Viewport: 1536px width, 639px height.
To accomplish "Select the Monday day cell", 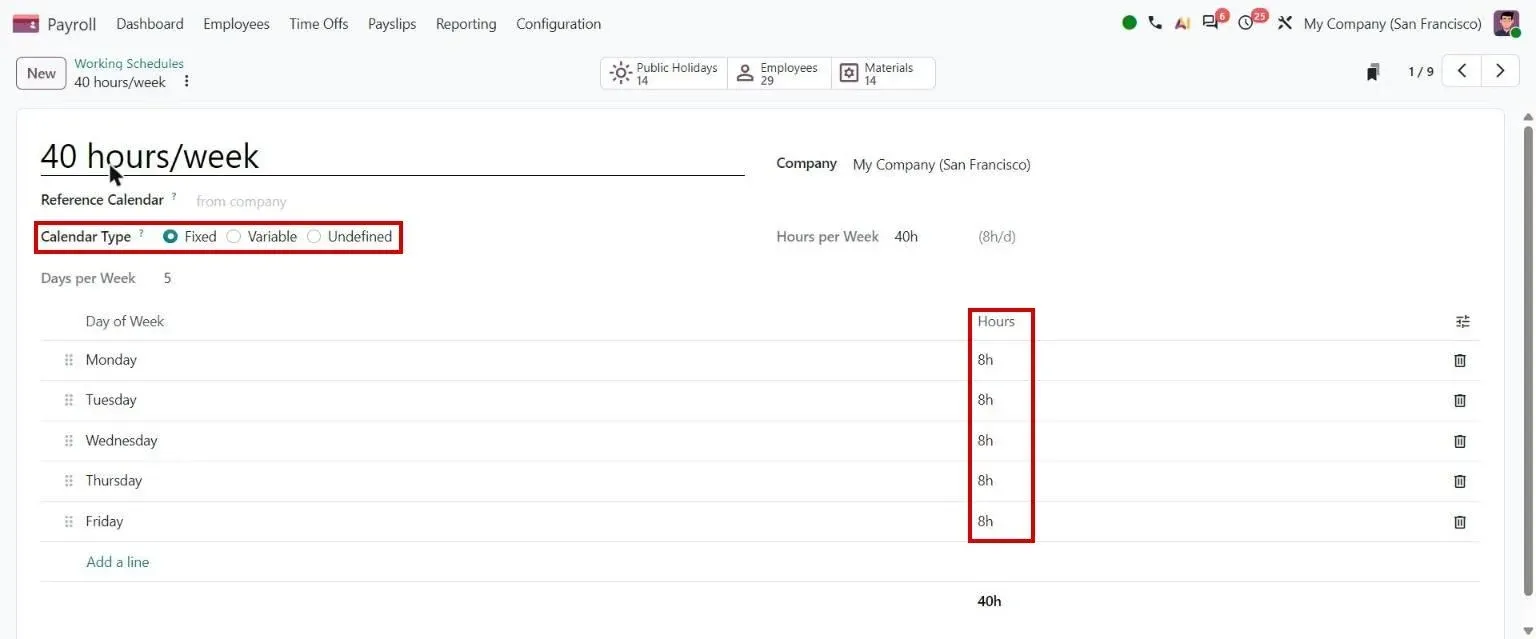I will (x=111, y=360).
